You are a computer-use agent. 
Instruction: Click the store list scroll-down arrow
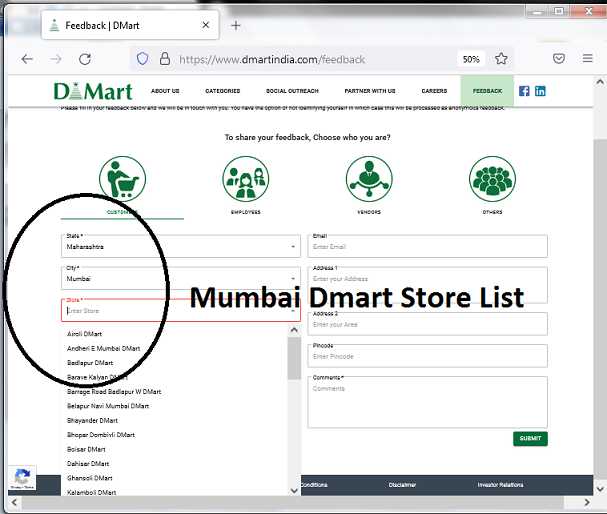coord(294,490)
